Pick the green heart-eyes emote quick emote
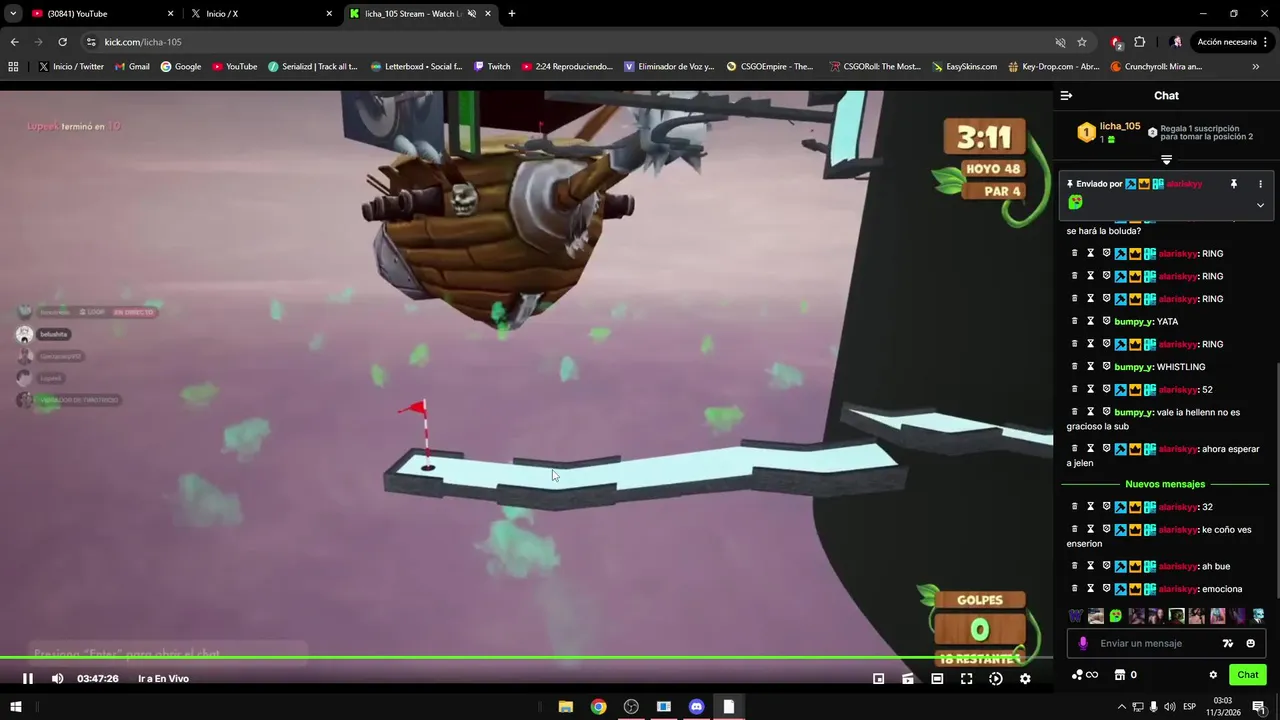This screenshot has height=720, width=1280. [1116, 616]
